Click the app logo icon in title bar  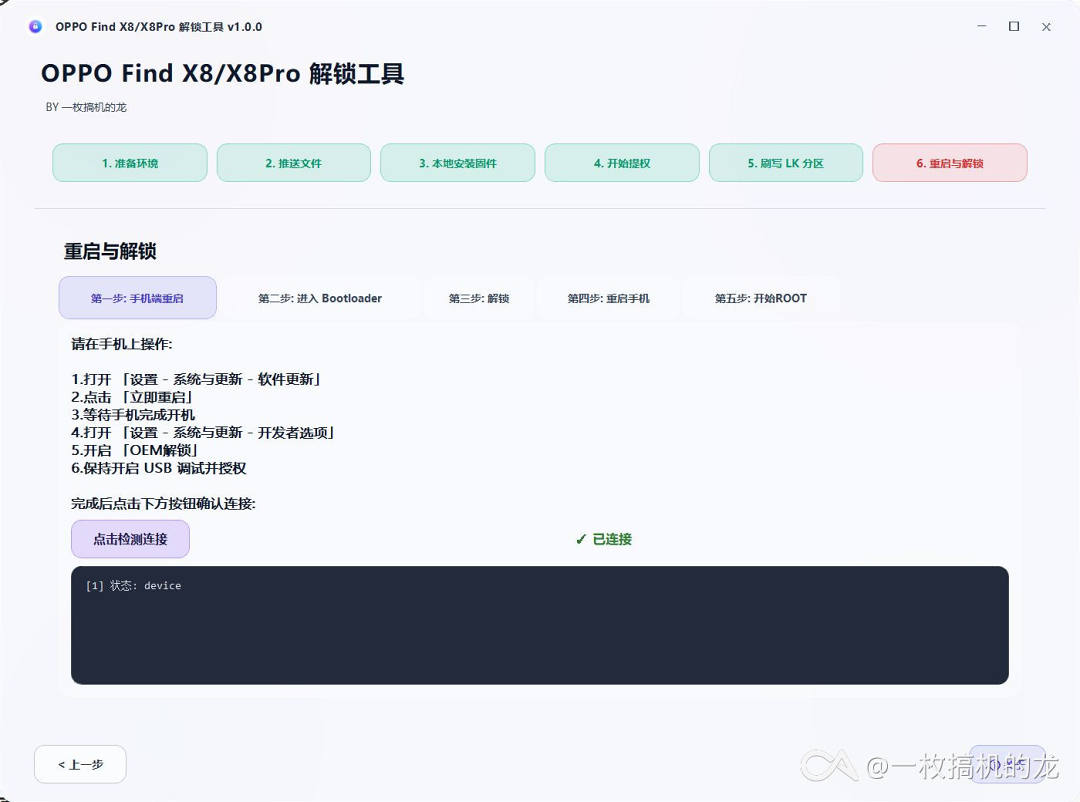click(35, 27)
